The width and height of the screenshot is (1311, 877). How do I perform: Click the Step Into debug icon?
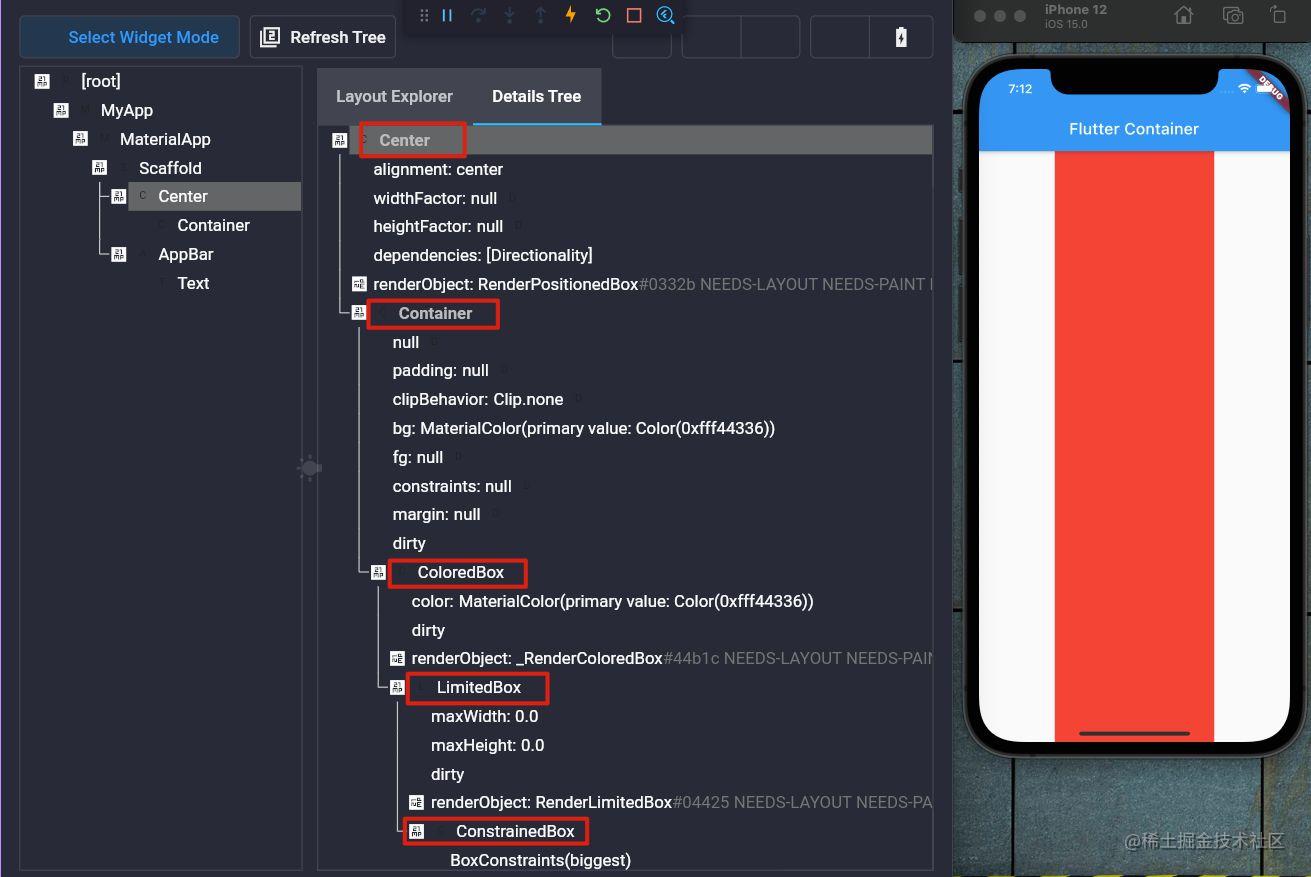pos(509,15)
